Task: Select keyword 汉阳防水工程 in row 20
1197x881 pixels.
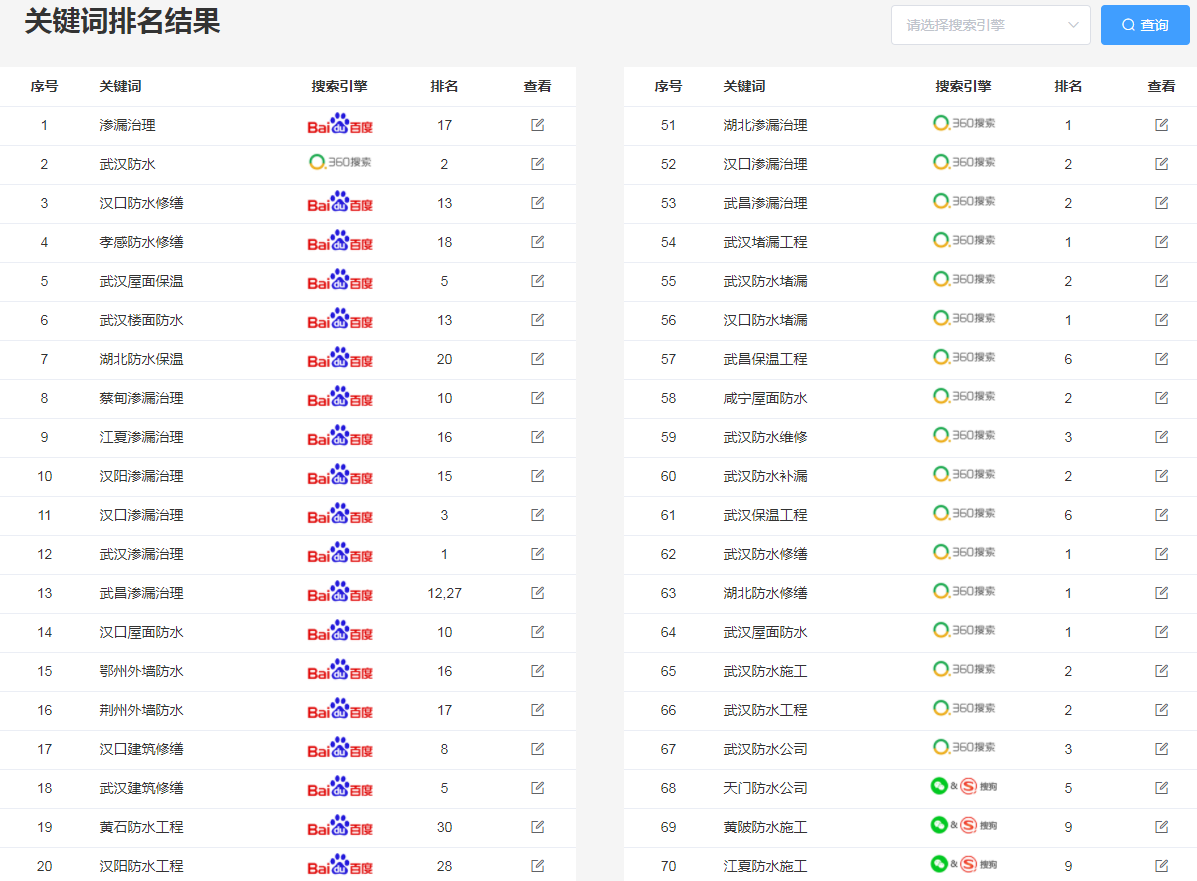Action: click(x=141, y=866)
